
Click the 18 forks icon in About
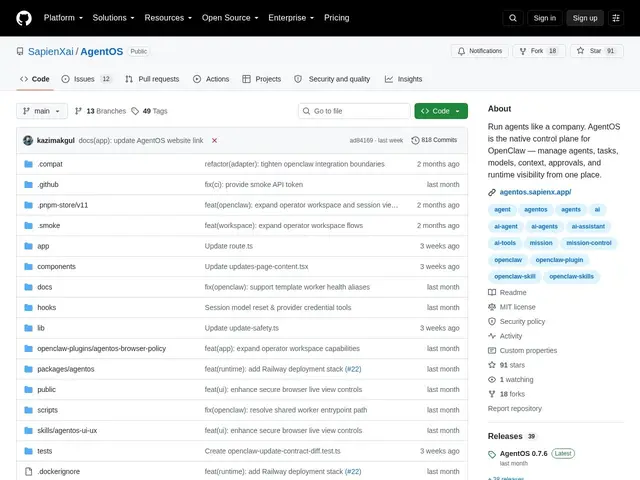492,394
